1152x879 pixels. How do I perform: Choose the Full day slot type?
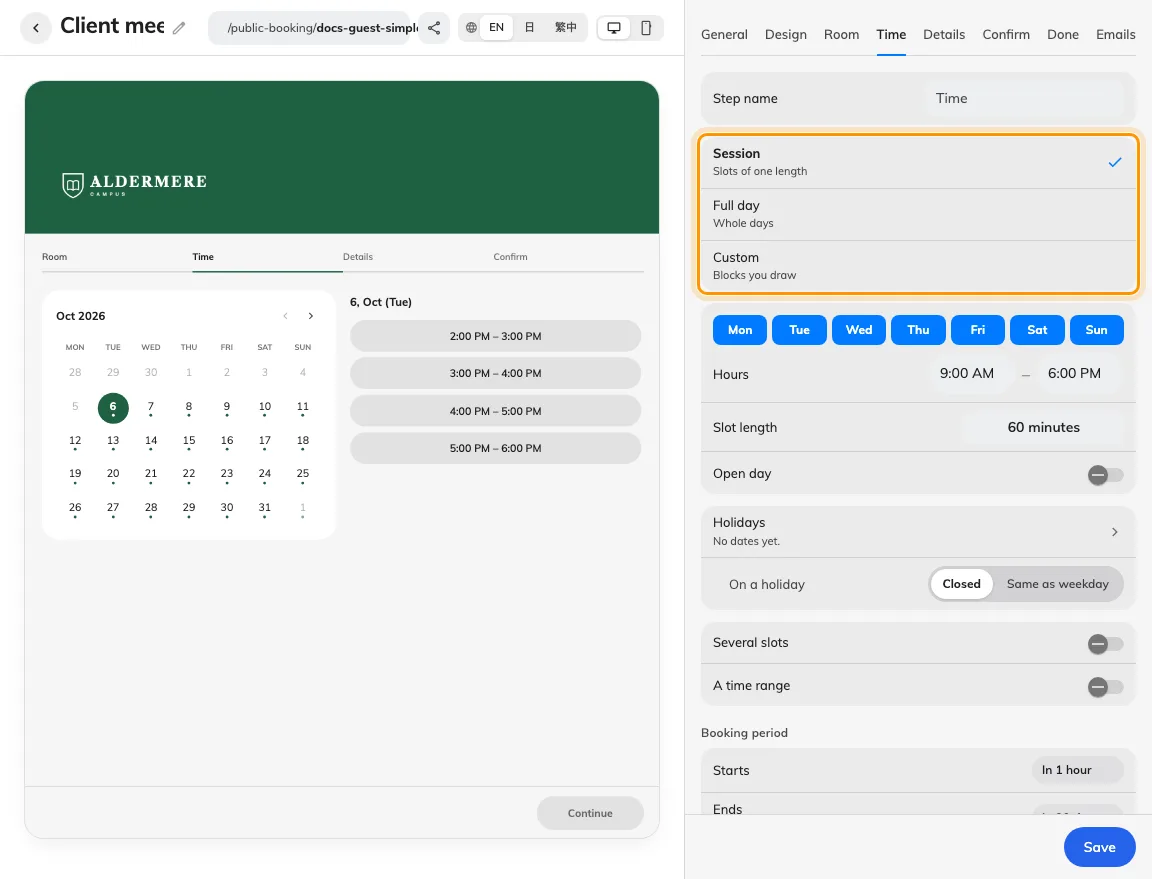point(918,215)
